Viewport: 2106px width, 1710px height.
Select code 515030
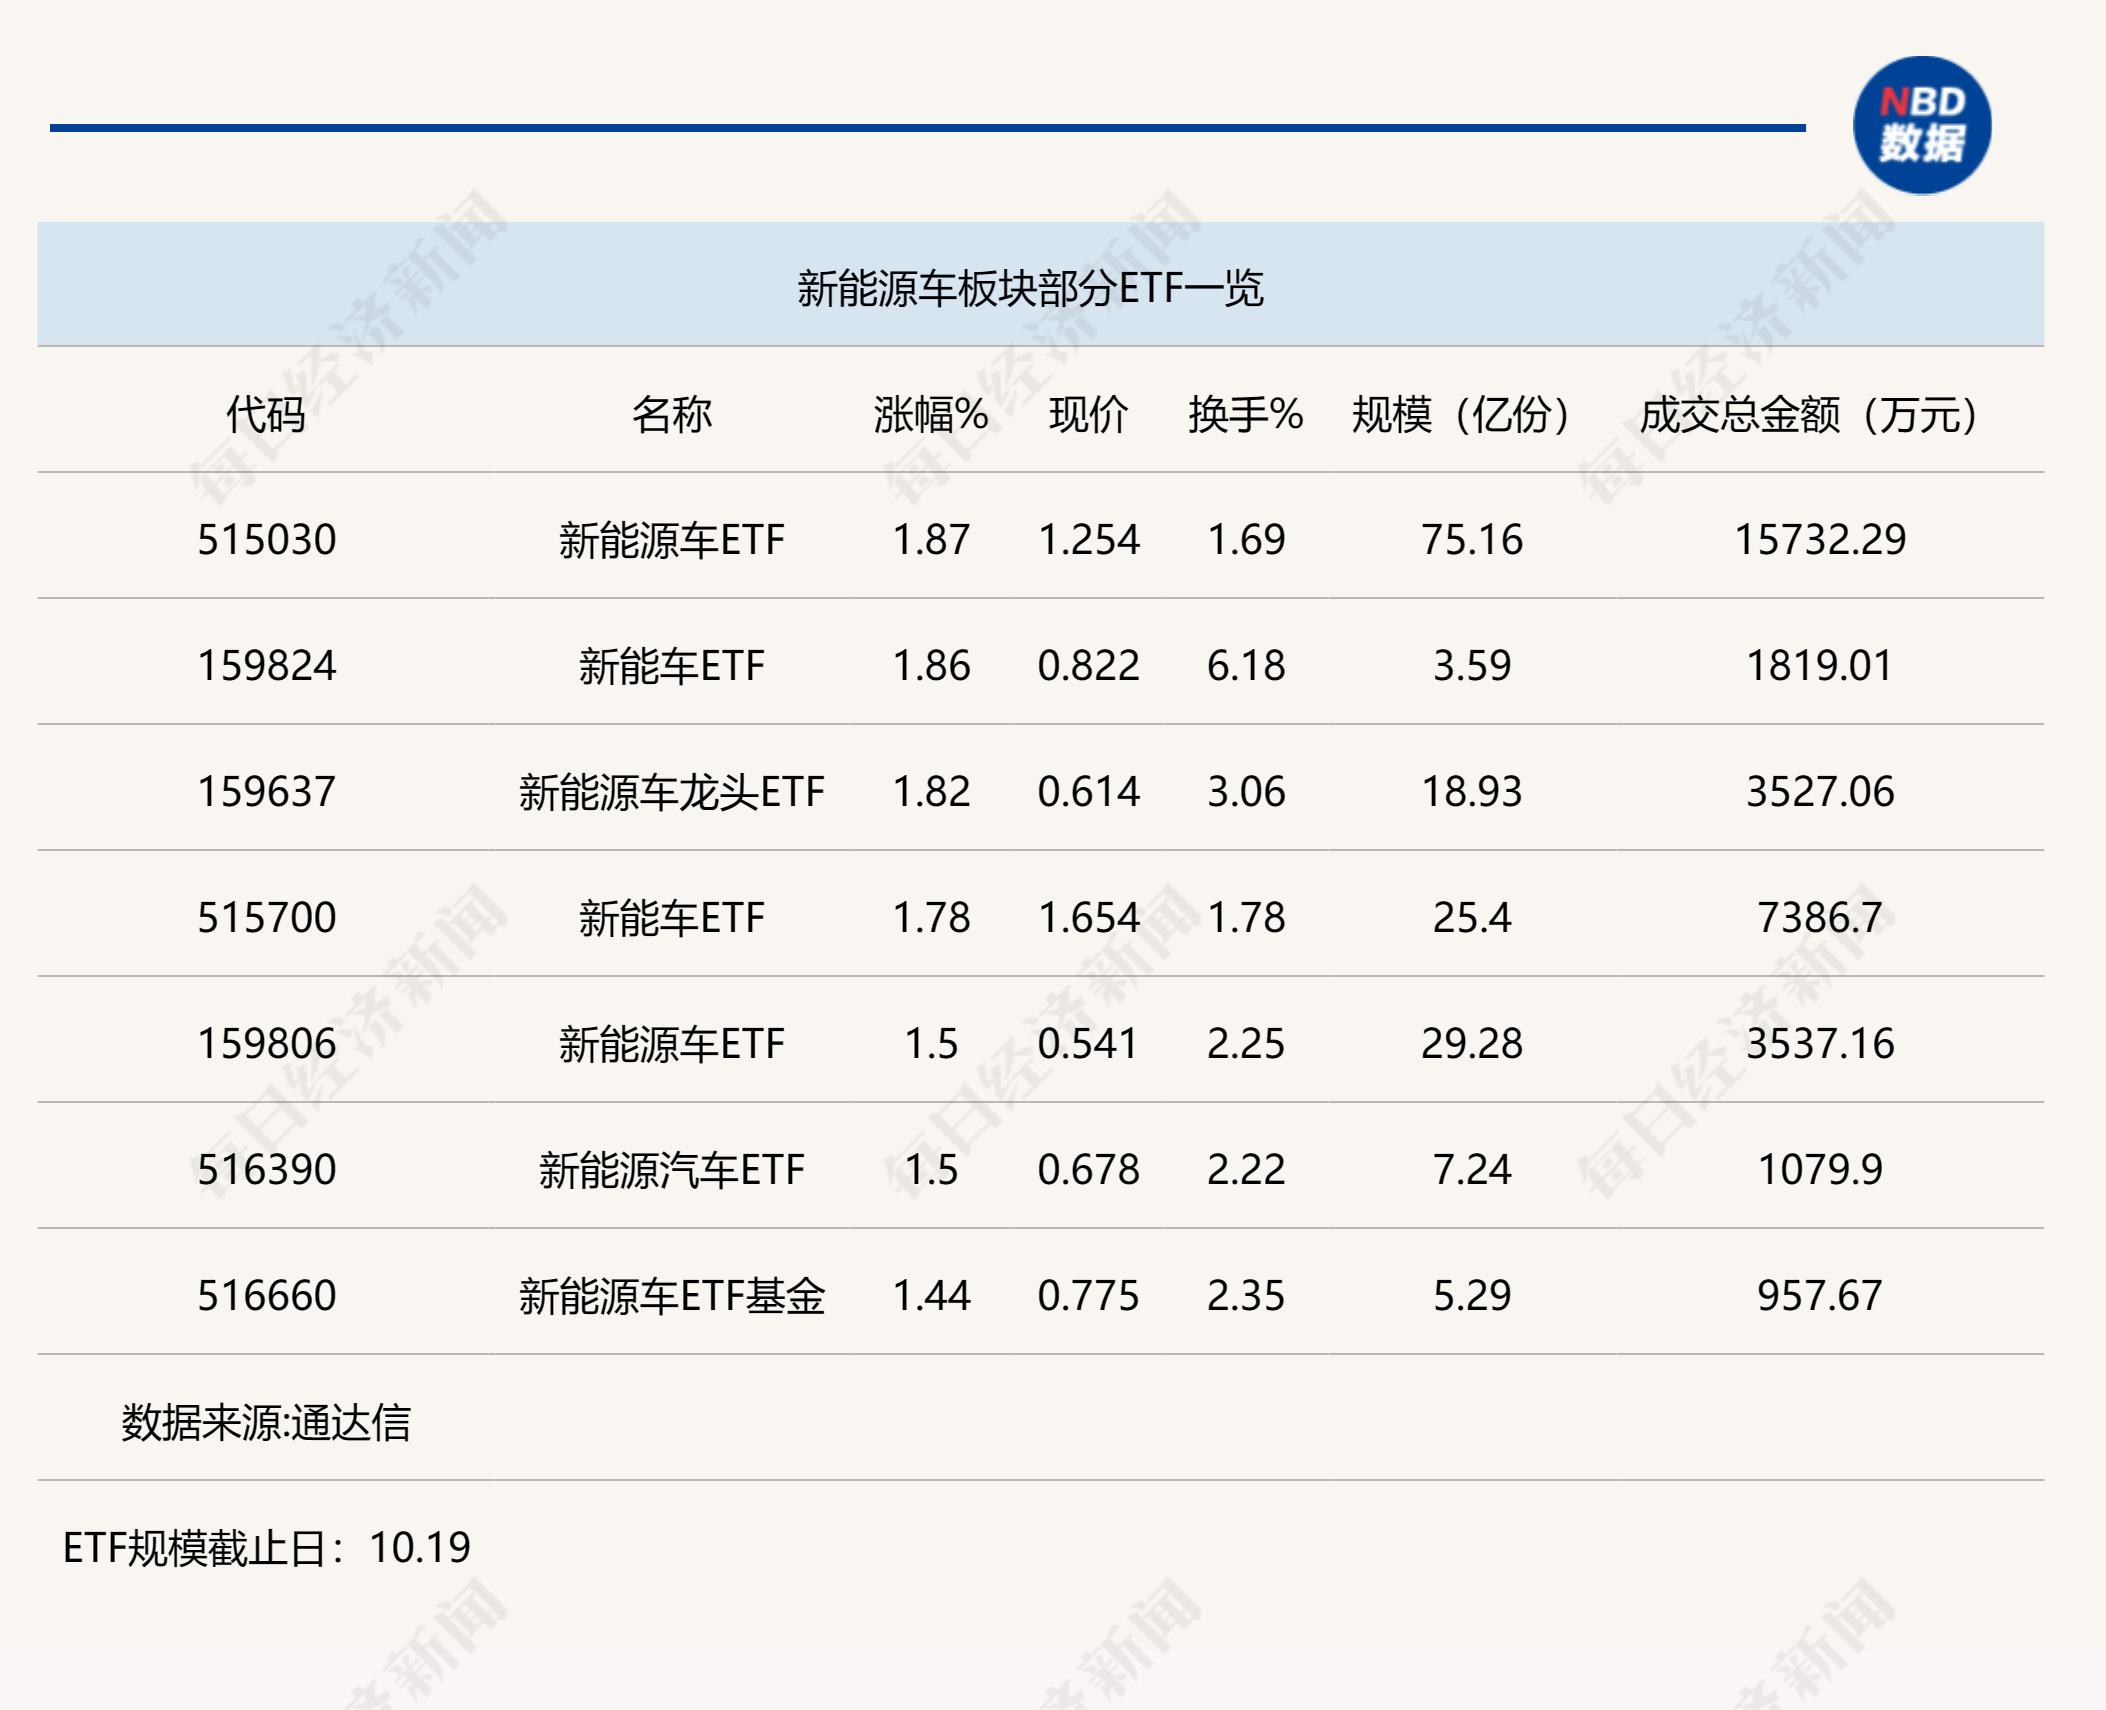tap(266, 540)
